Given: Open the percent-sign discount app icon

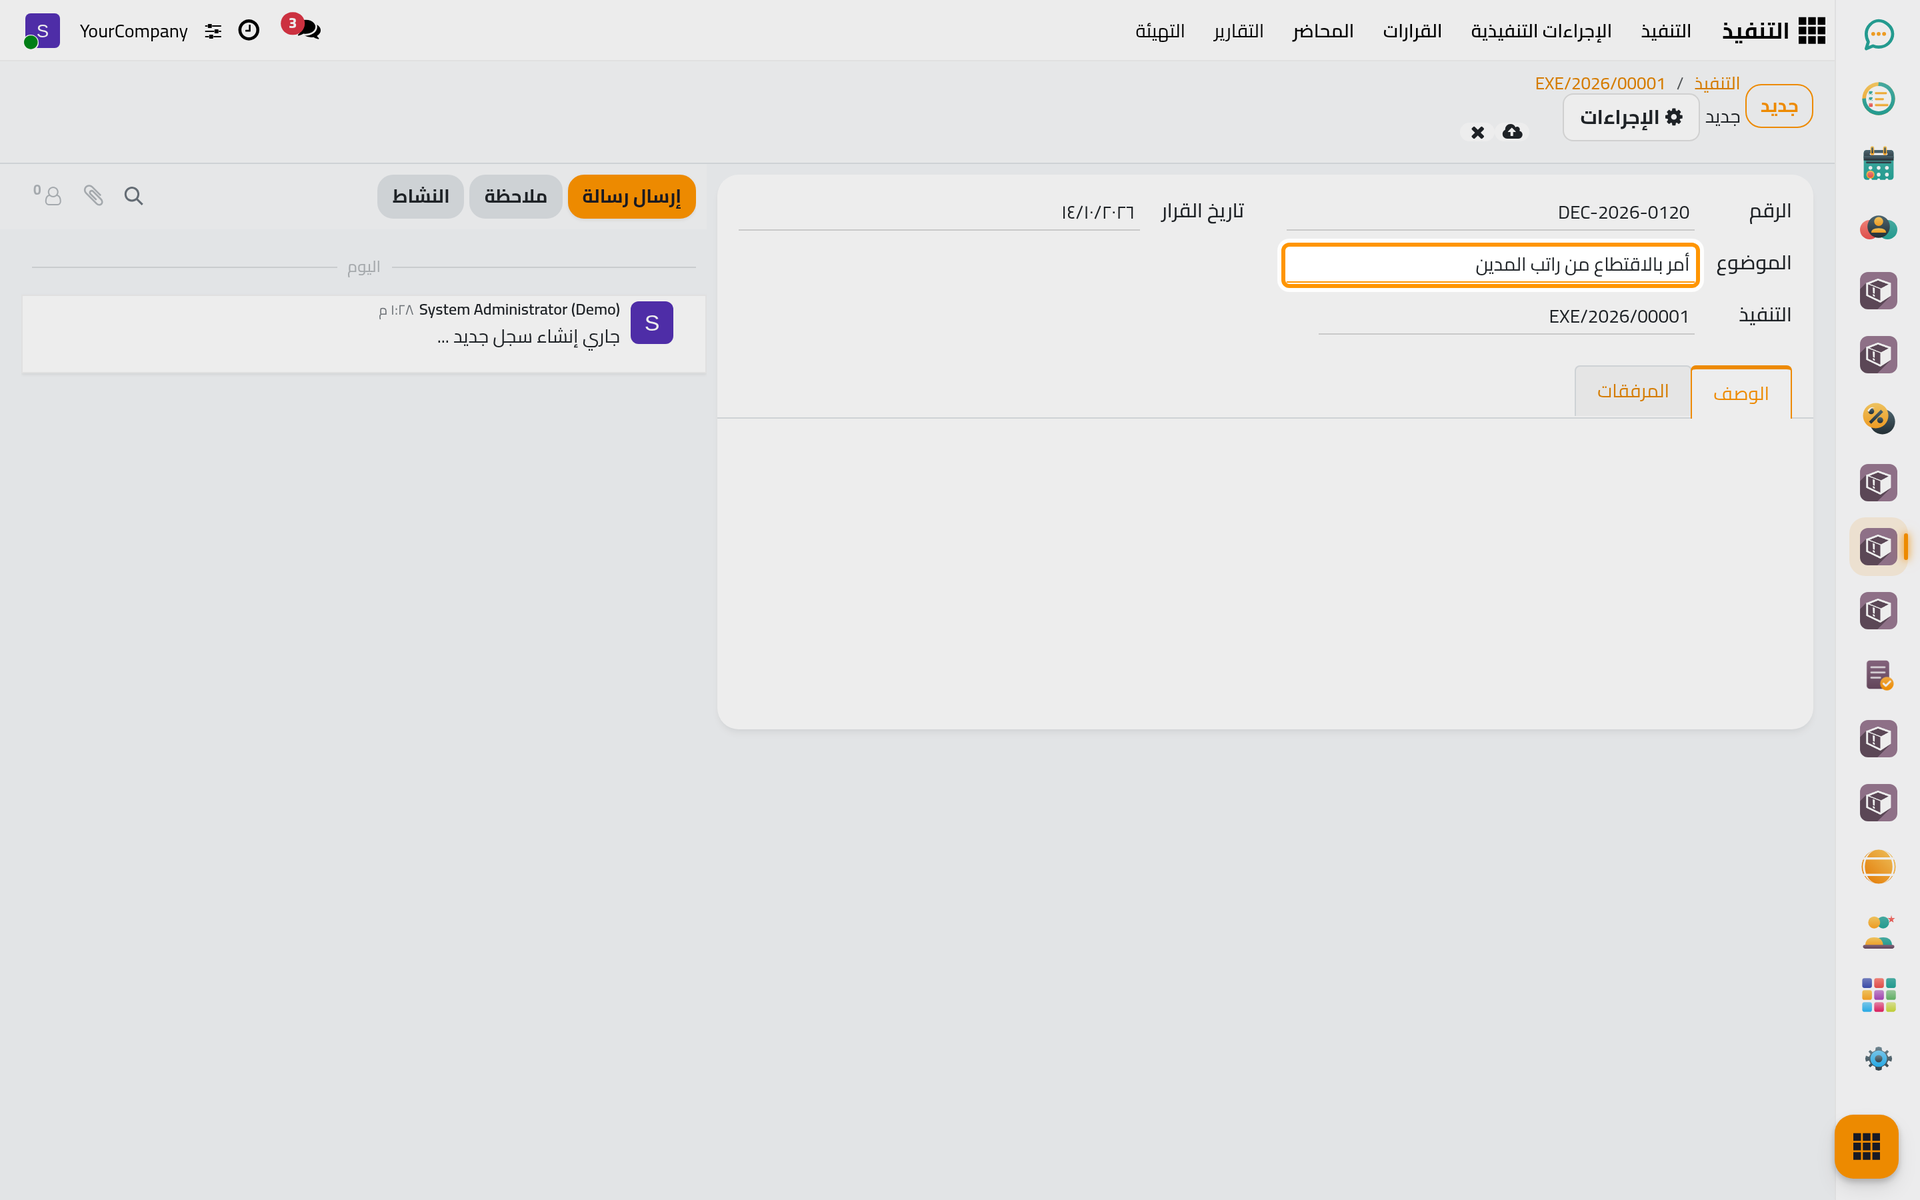Looking at the screenshot, I should [x=1878, y=418].
